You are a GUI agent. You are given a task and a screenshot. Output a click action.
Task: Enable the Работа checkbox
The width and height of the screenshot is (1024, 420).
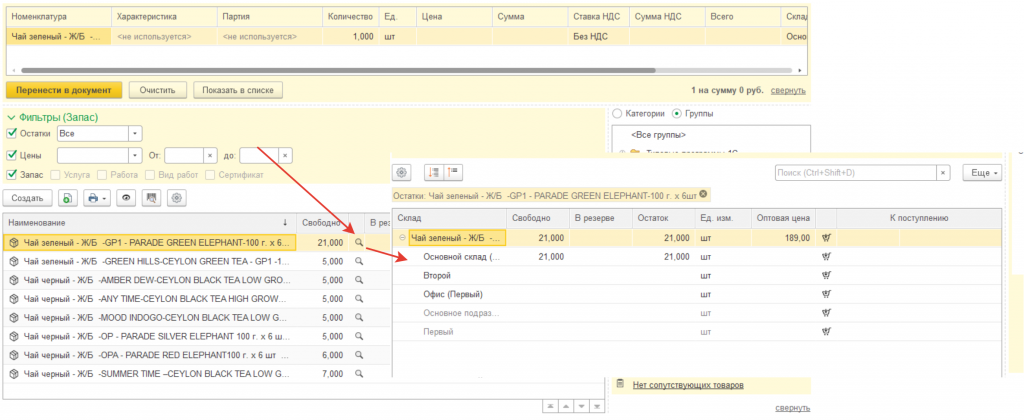[104, 175]
